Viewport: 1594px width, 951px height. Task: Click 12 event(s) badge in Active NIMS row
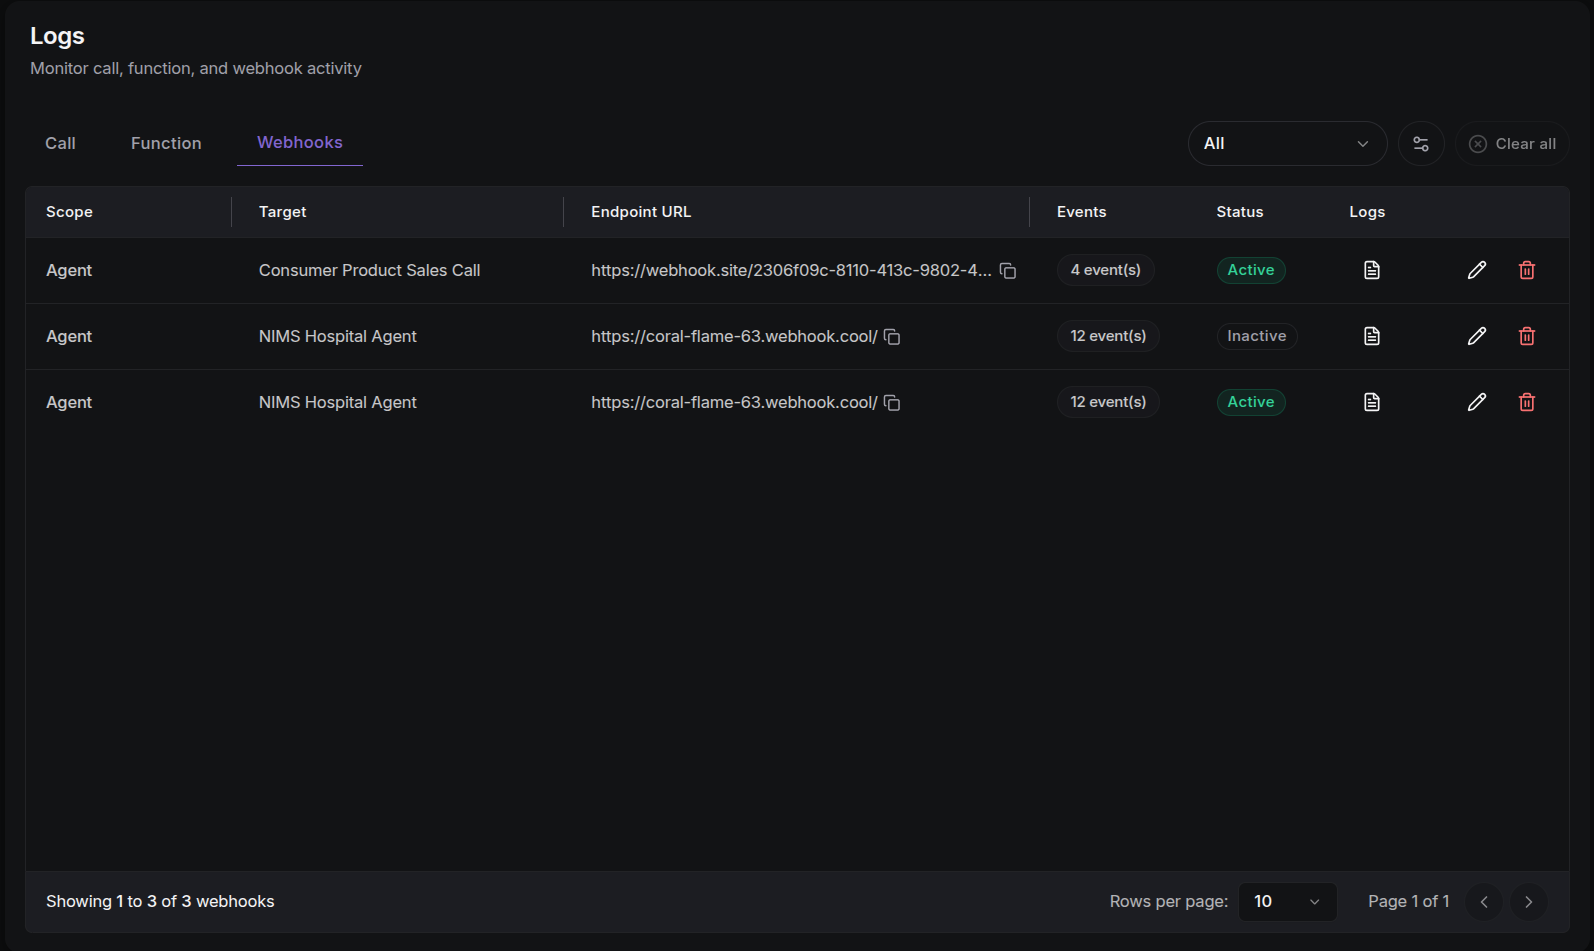(1108, 402)
